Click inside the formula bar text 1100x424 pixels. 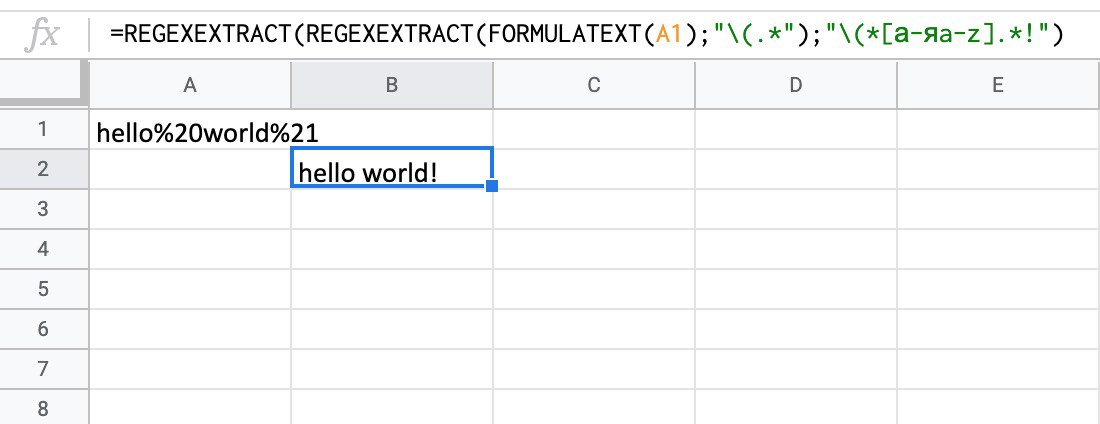click(586, 33)
